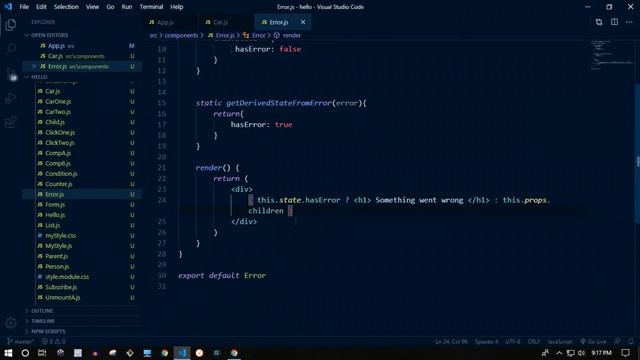Click the feedback icon in status bar

[618, 341]
